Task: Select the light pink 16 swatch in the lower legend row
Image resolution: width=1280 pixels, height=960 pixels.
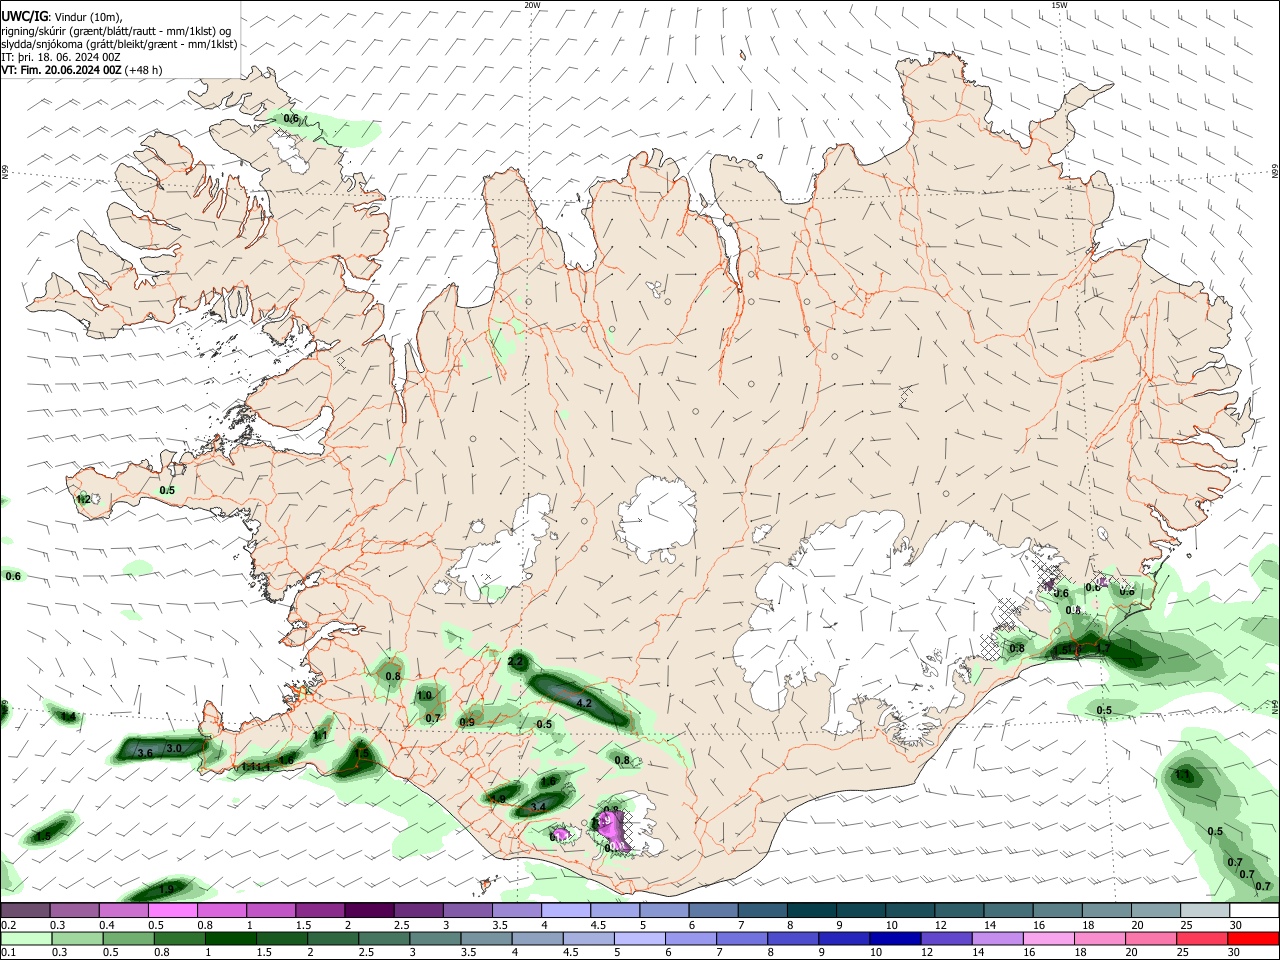Action: (x=1048, y=938)
